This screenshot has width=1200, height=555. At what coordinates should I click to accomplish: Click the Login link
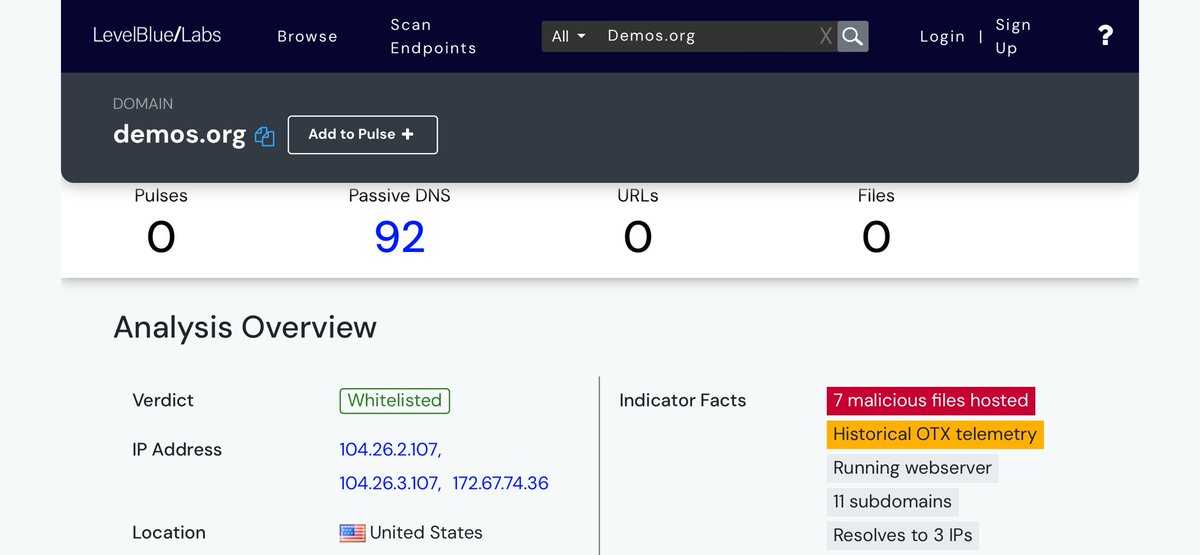[x=942, y=36]
